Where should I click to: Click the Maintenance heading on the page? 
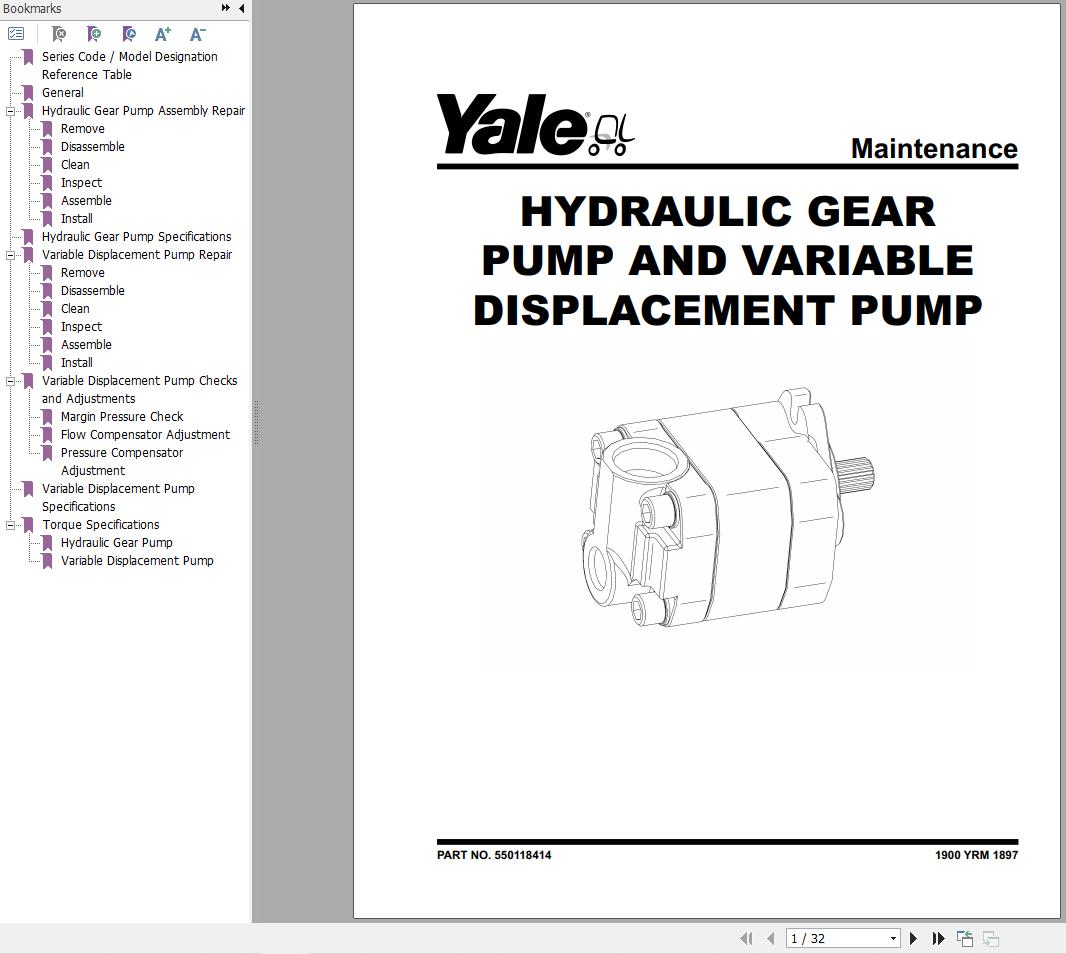tap(934, 149)
